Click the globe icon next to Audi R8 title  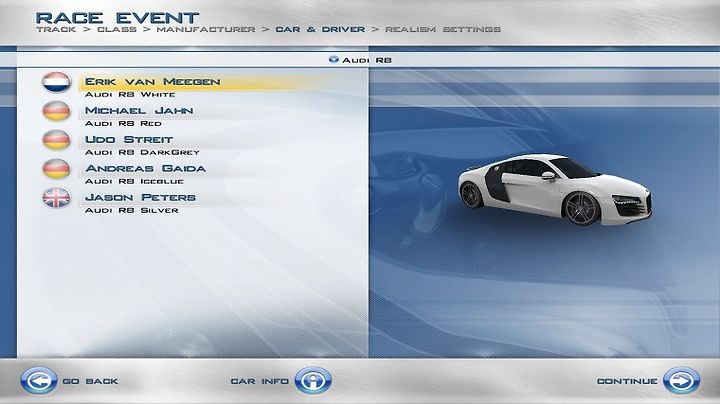(x=334, y=59)
